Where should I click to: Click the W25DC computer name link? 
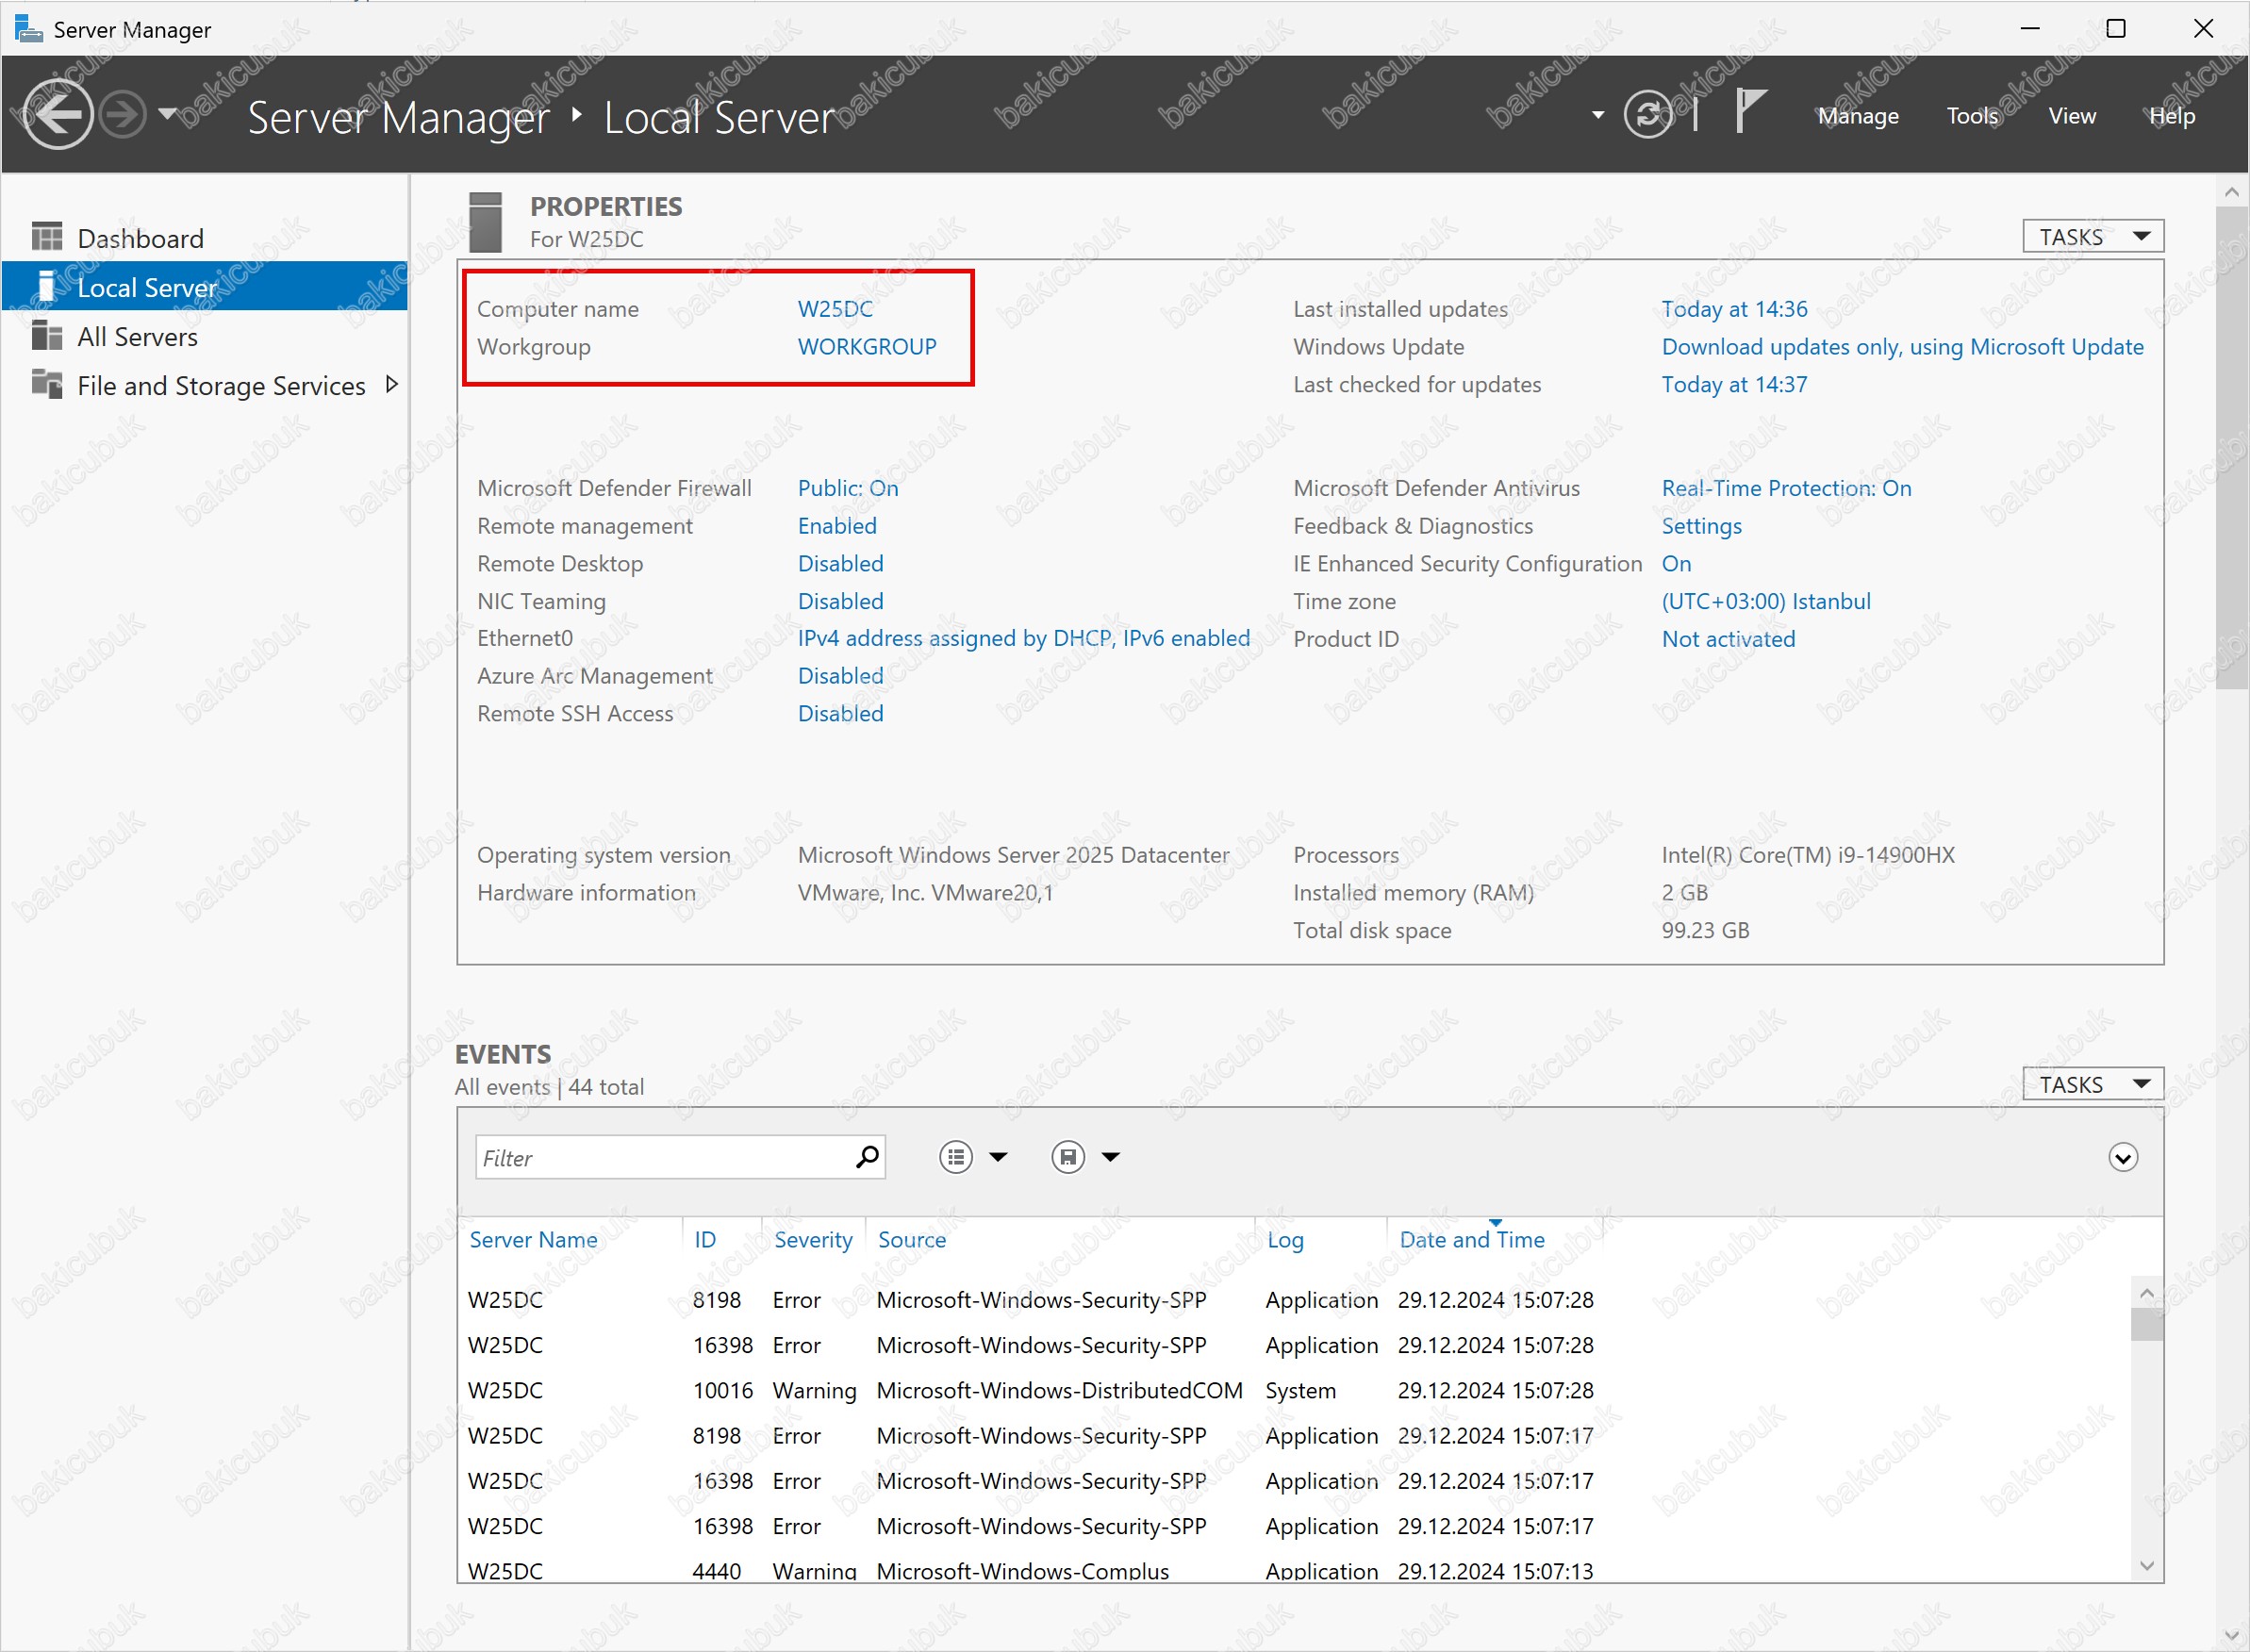click(835, 309)
